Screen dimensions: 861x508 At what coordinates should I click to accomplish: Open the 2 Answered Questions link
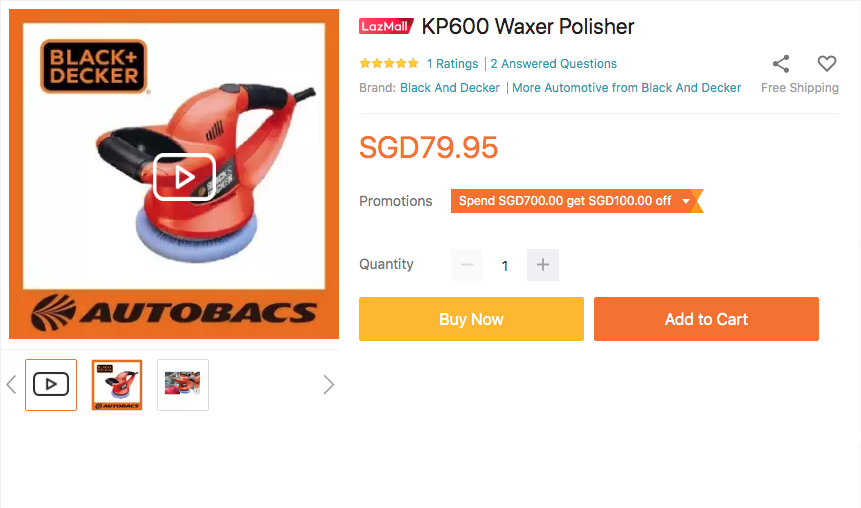tap(553, 64)
